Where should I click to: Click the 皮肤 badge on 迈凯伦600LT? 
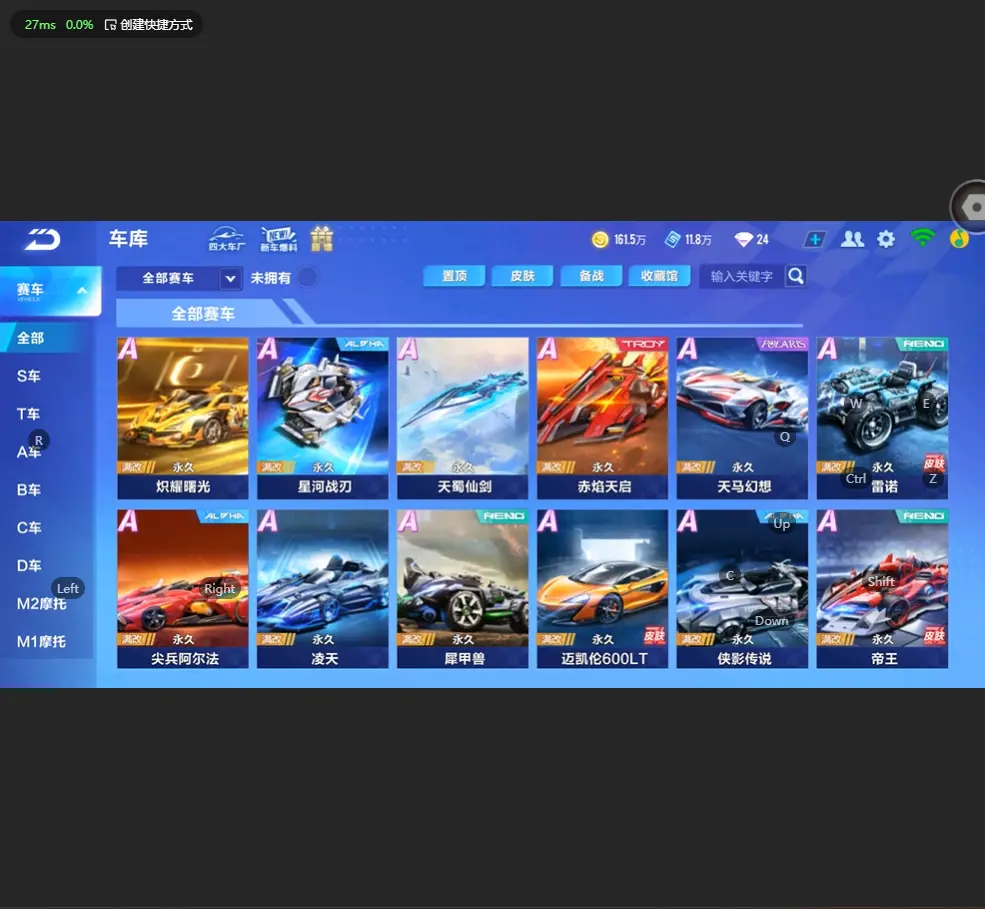[x=655, y=635]
